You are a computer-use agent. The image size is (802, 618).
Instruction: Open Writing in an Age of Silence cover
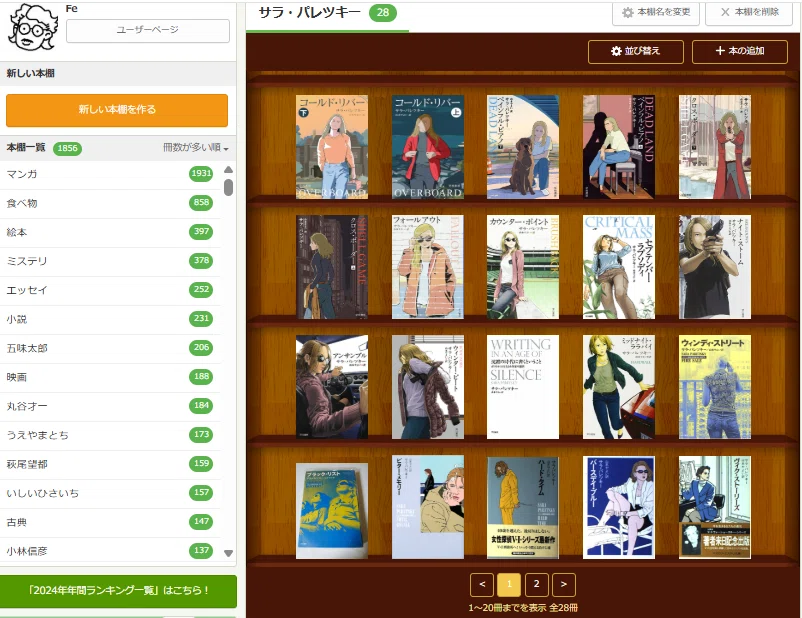(523, 387)
